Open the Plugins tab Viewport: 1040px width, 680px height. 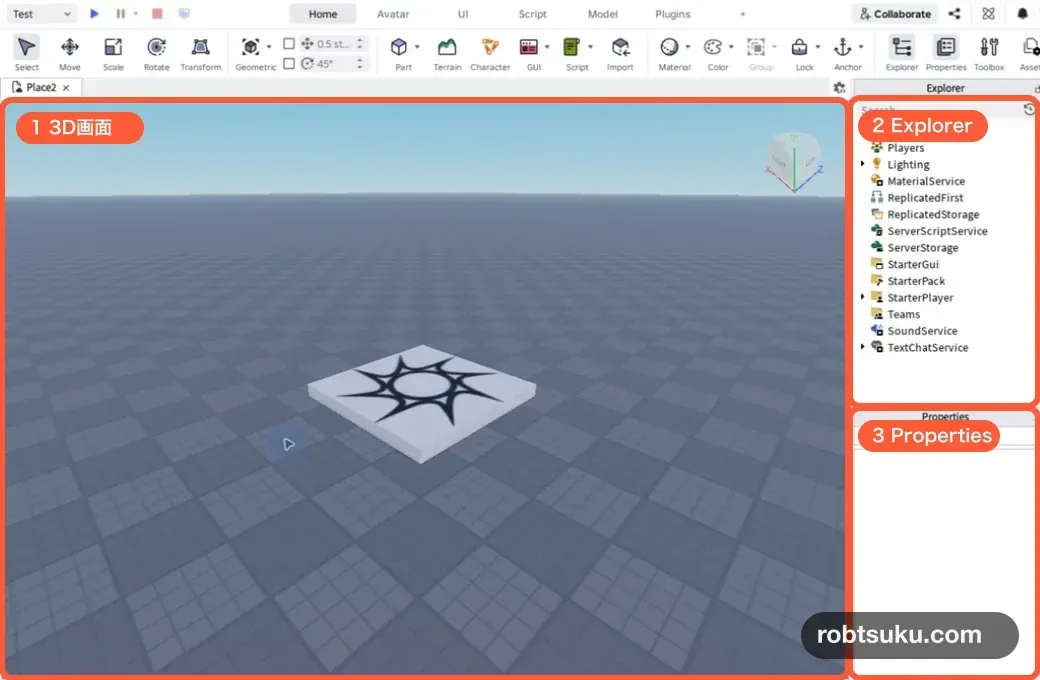coord(673,14)
